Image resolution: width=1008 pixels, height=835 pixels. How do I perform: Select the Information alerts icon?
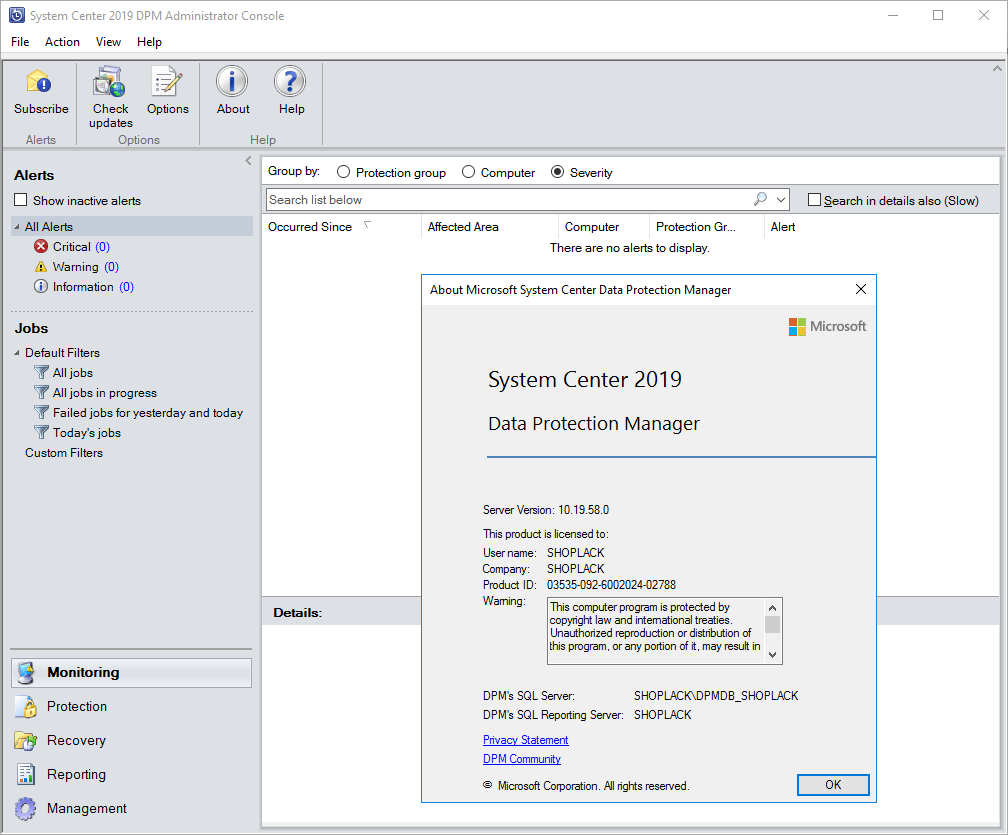click(41, 287)
